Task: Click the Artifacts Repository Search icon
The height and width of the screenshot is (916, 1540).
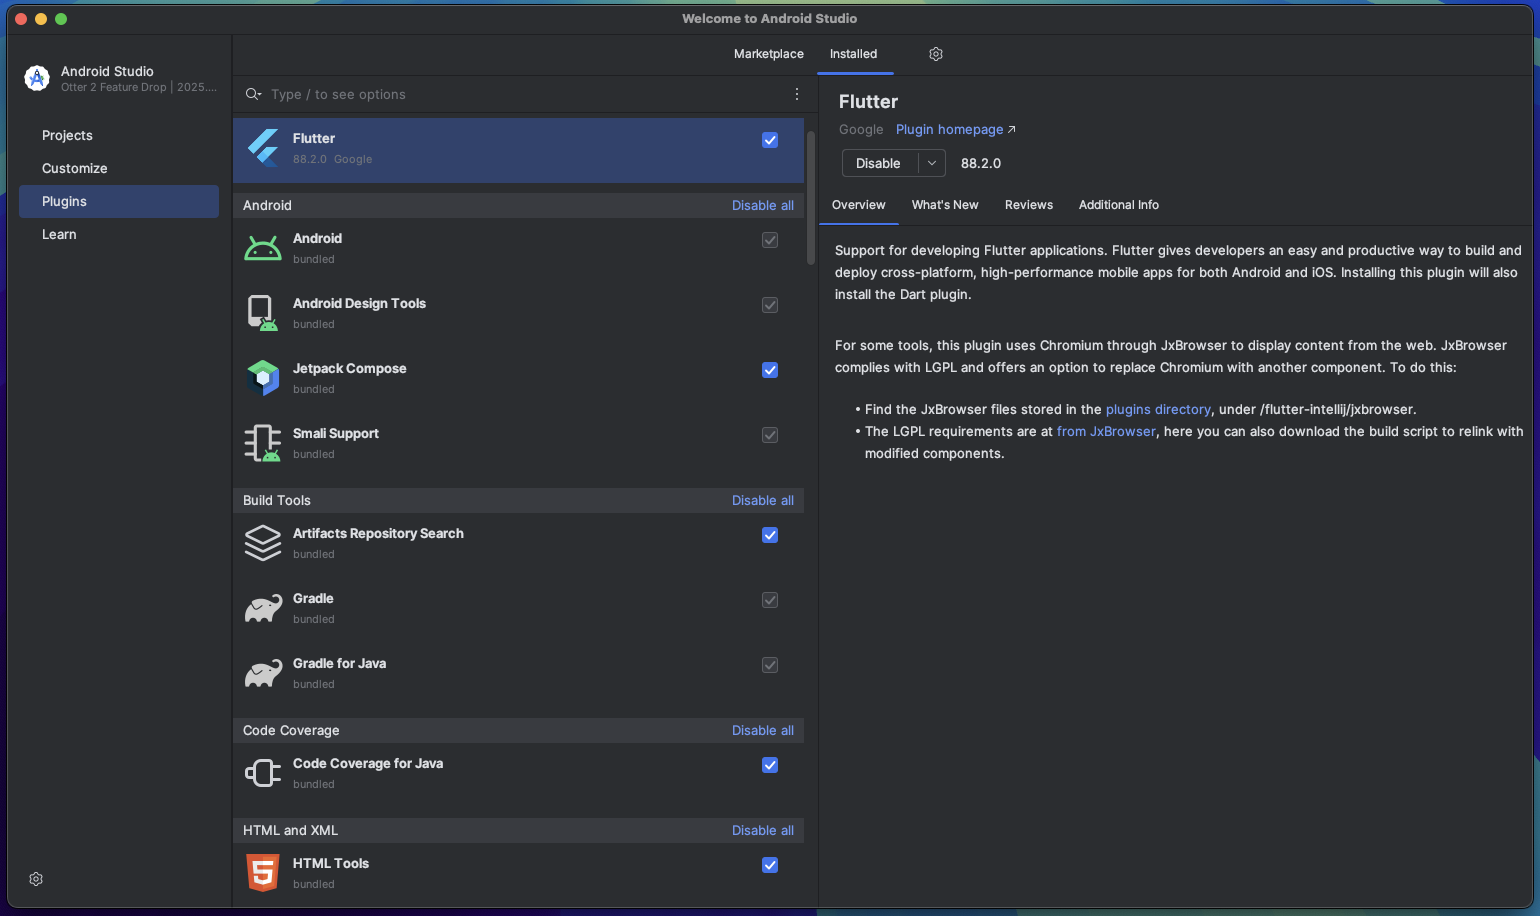Action: pos(263,543)
